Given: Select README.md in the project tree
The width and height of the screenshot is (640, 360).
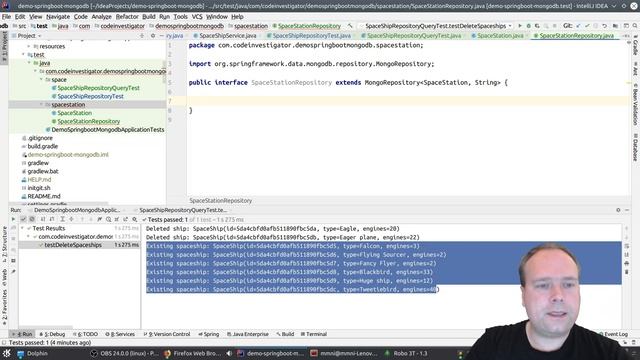Looking at the screenshot, I should click(43, 196).
